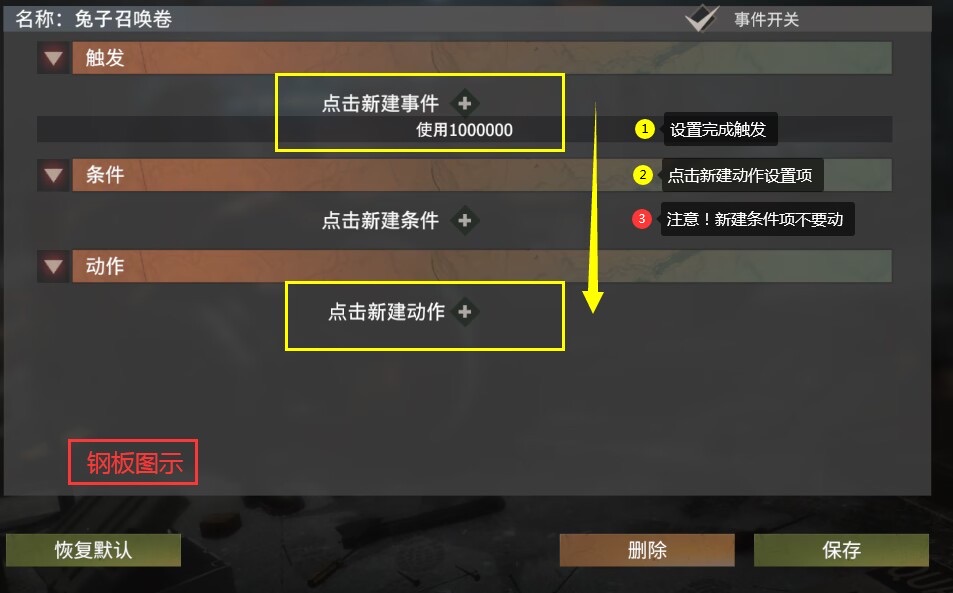
Task: Click the 条件 section header bar
Action: [482, 175]
